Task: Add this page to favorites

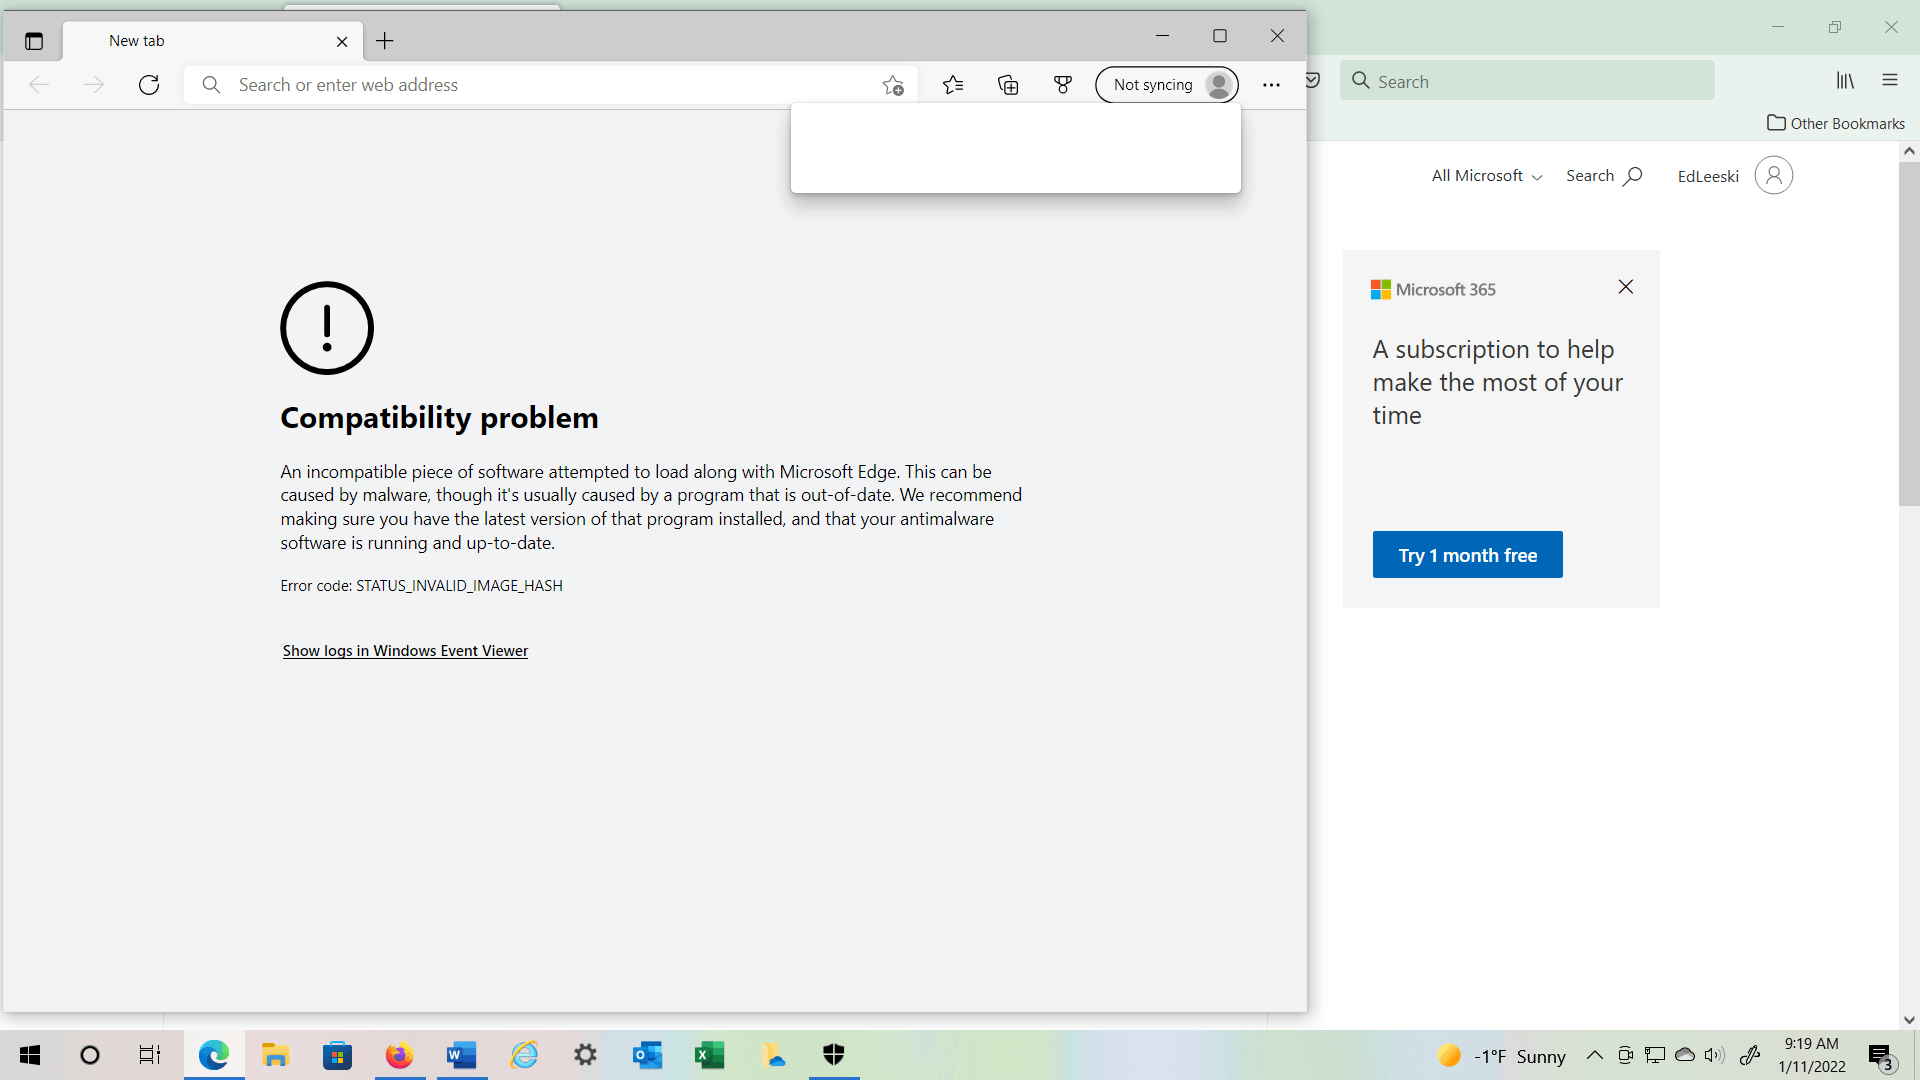Action: [x=893, y=84]
